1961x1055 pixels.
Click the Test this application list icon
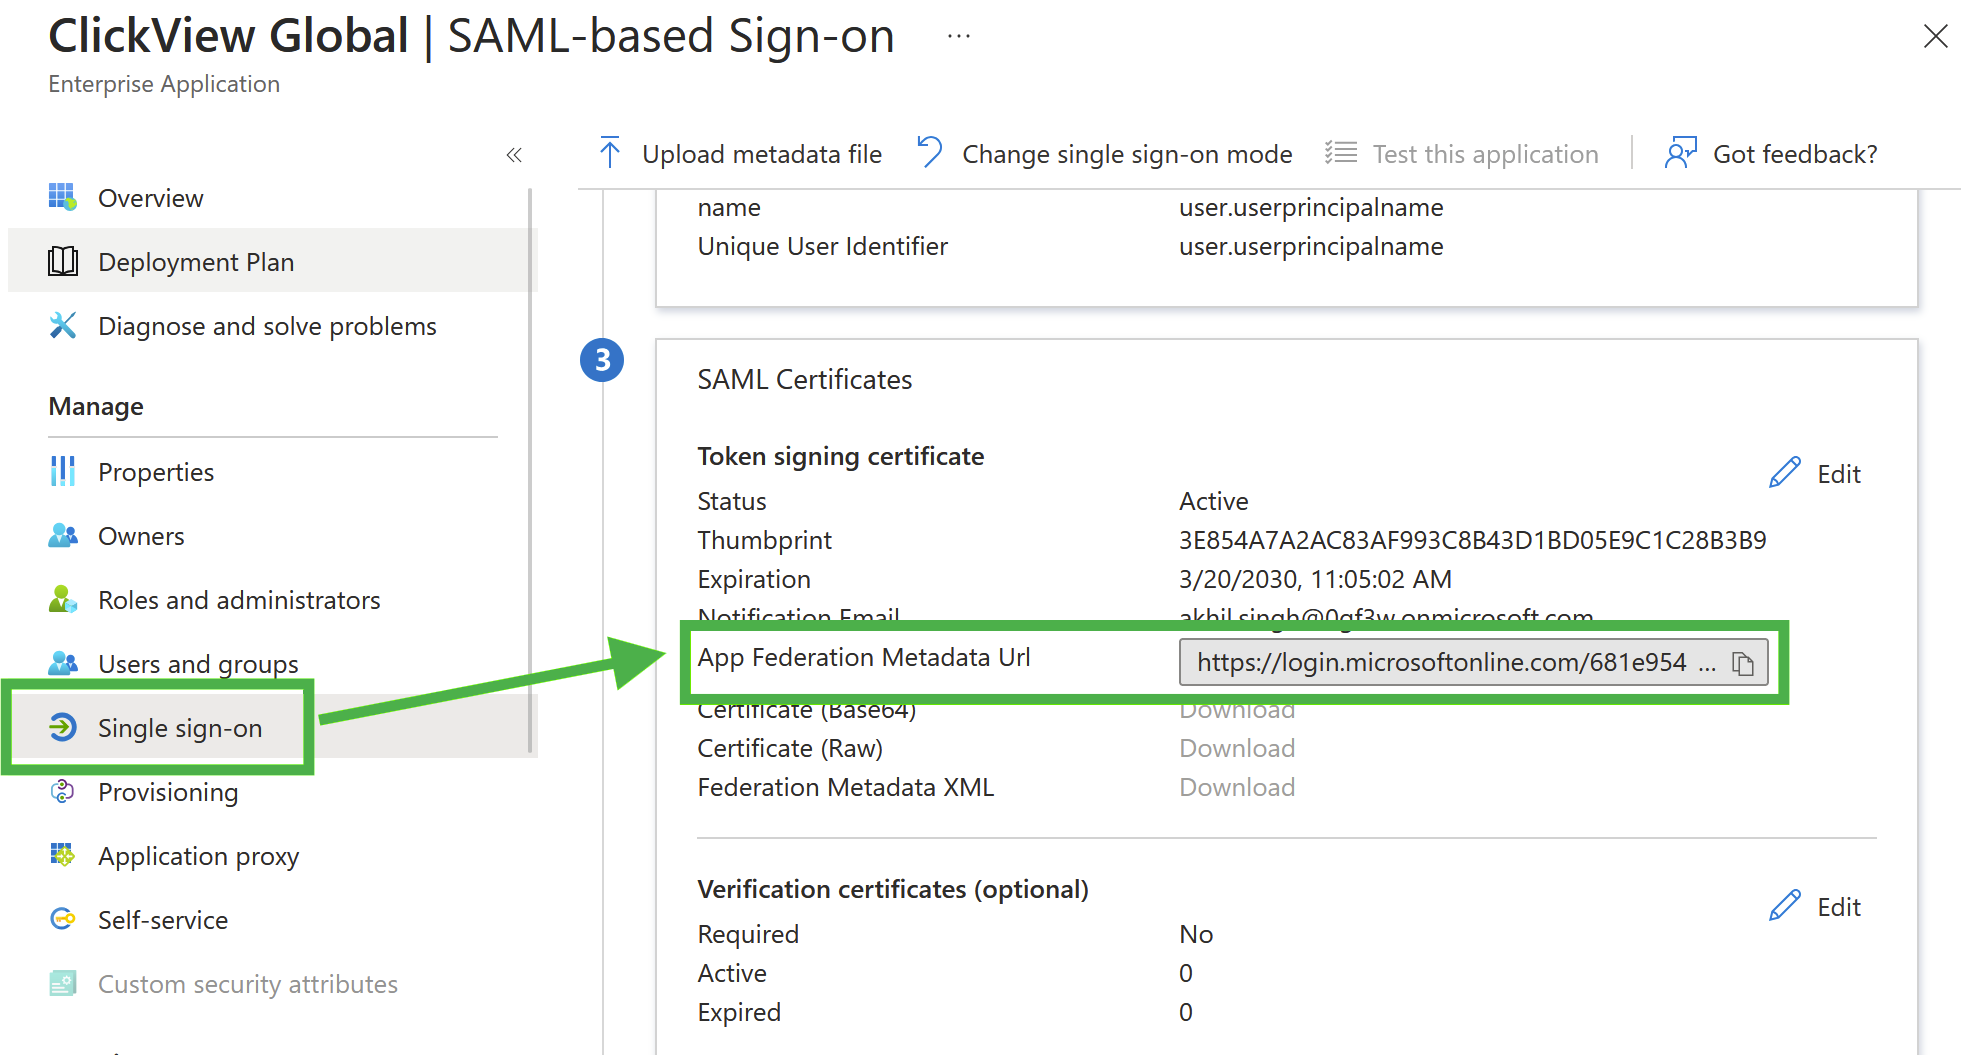(x=1341, y=153)
